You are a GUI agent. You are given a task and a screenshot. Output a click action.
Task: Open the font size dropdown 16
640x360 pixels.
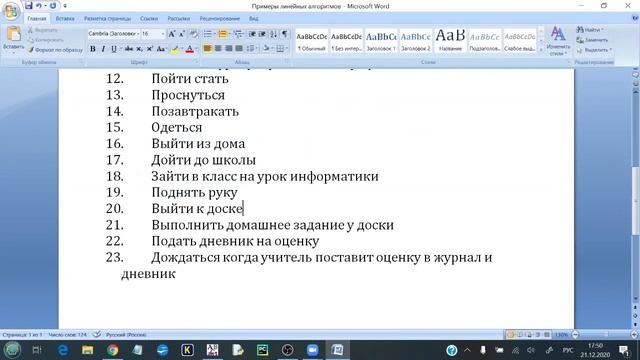coord(163,34)
